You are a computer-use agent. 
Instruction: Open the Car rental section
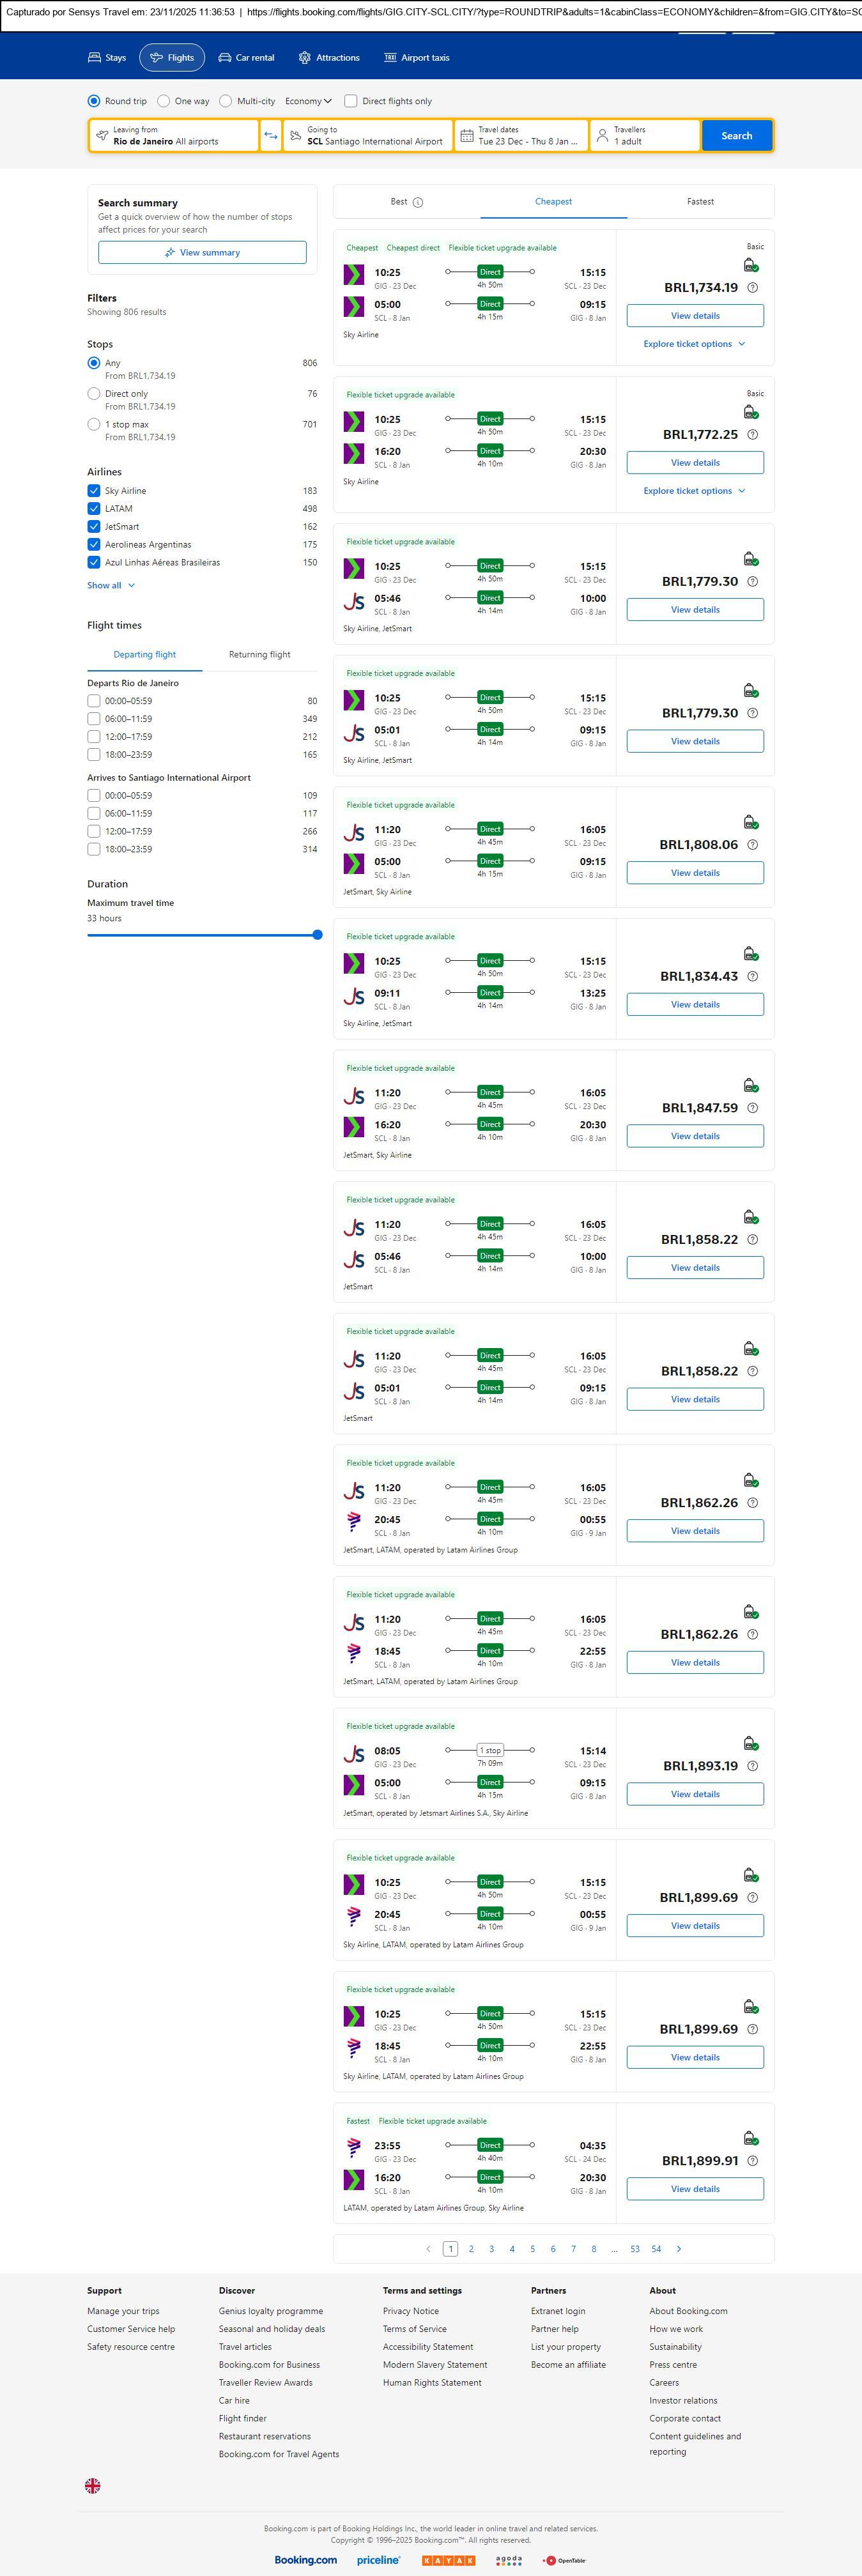coord(246,58)
